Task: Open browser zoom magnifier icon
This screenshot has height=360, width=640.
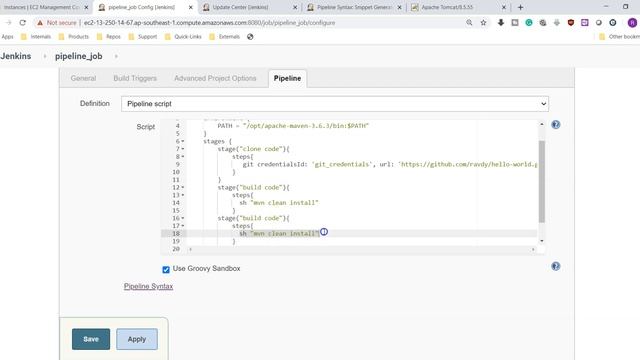Action: [469, 23]
